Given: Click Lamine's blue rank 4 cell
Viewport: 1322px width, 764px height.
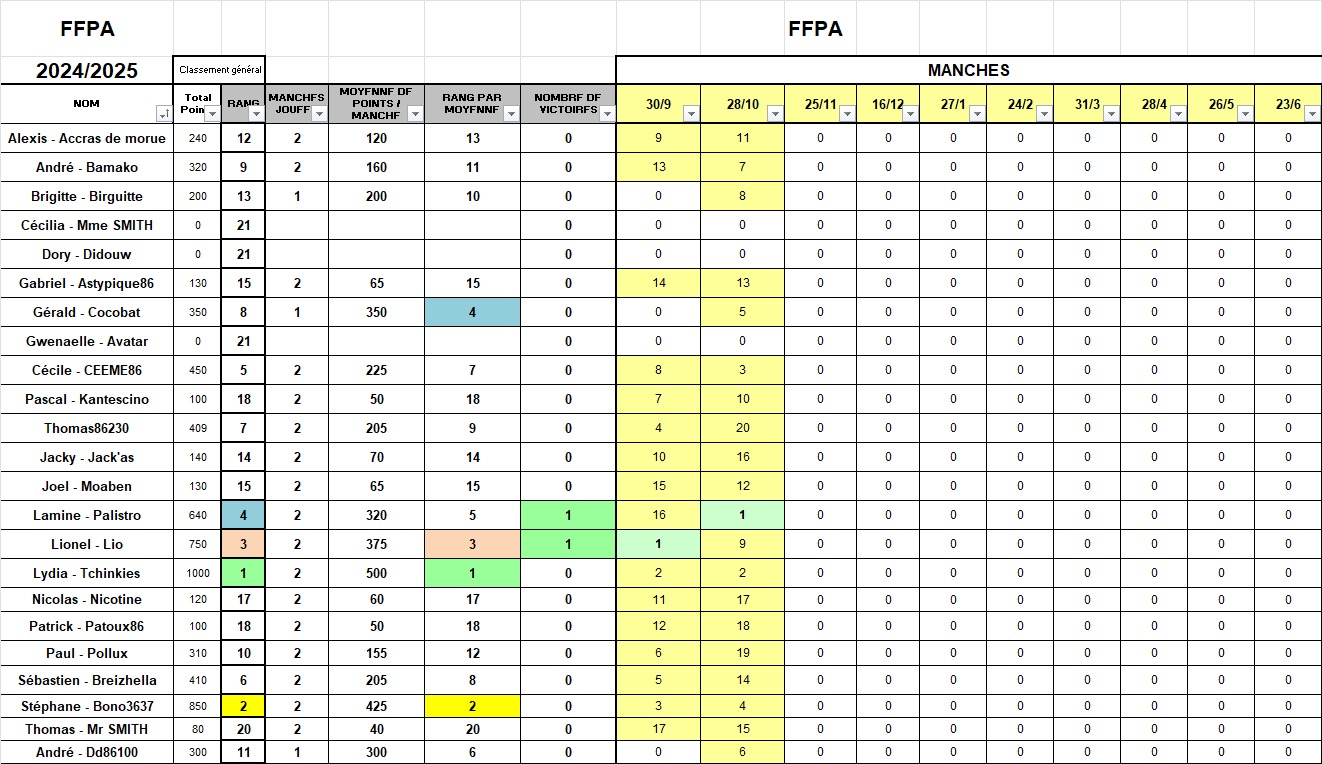Looking at the screenshot, I should pos(243,515).
